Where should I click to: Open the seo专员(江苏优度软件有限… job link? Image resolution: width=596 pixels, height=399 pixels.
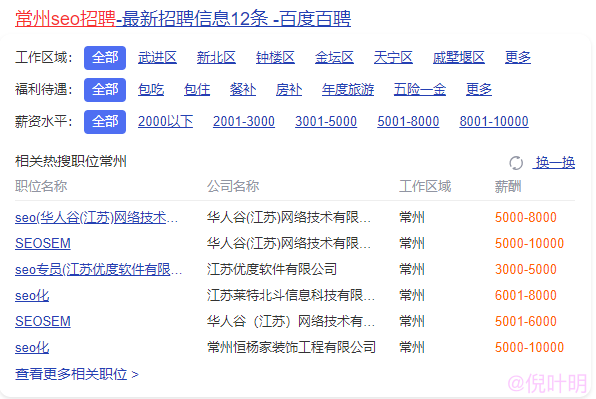[x=98, y=269]
